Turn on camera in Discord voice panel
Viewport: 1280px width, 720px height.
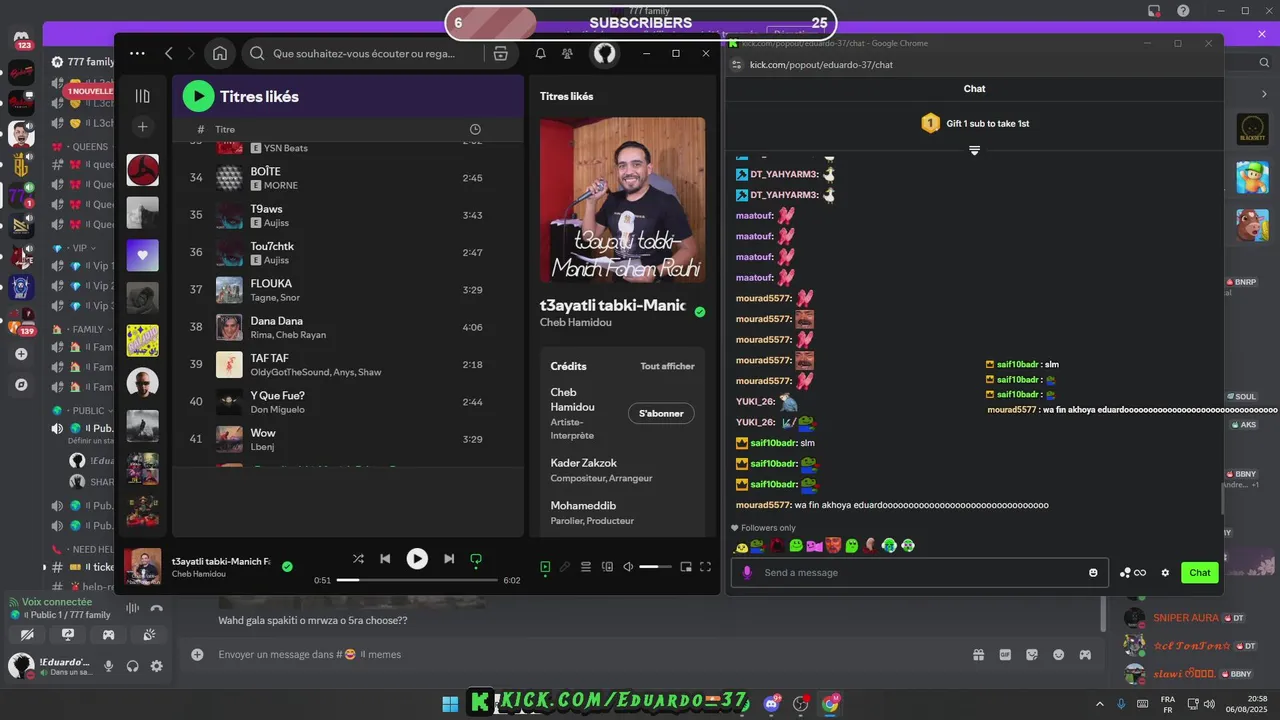point(27,634)
